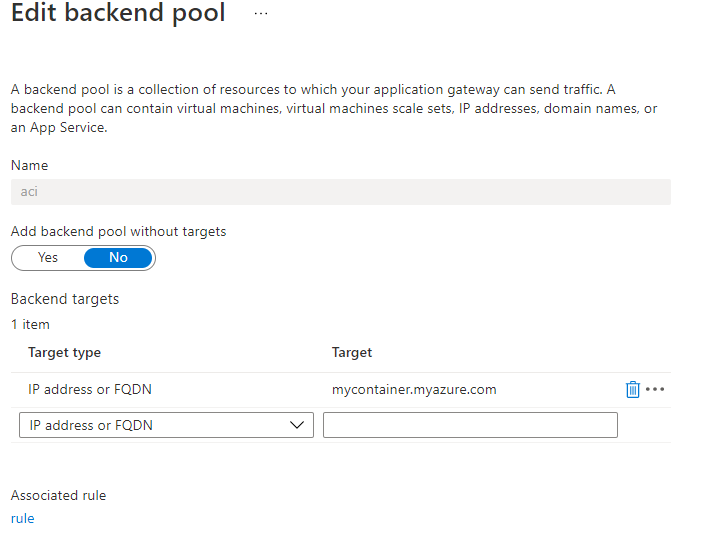Click the "1 item" count text
720x544 pixels.
(30, 324)
